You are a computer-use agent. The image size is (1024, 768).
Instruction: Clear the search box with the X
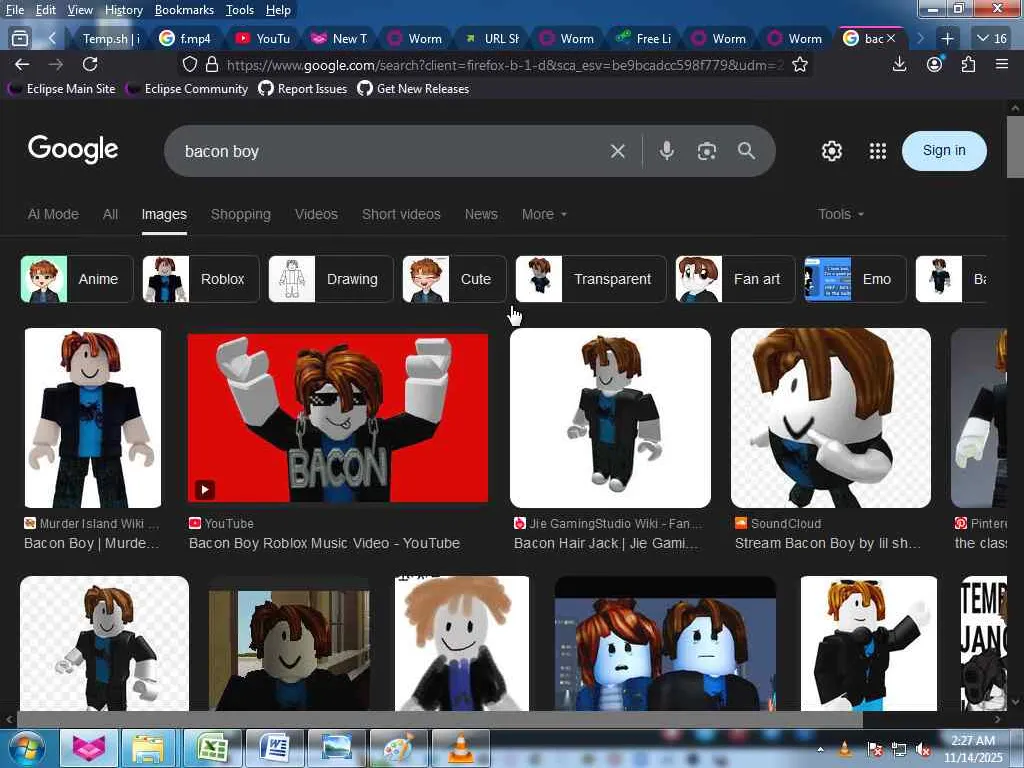click(x=617, y=152)
